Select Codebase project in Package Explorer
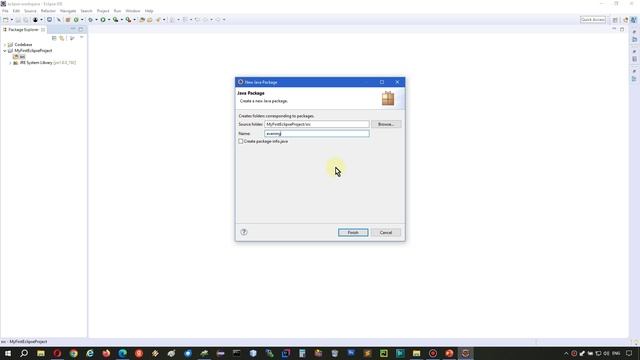Screen dimensions: 640x360 click(23, 44)
